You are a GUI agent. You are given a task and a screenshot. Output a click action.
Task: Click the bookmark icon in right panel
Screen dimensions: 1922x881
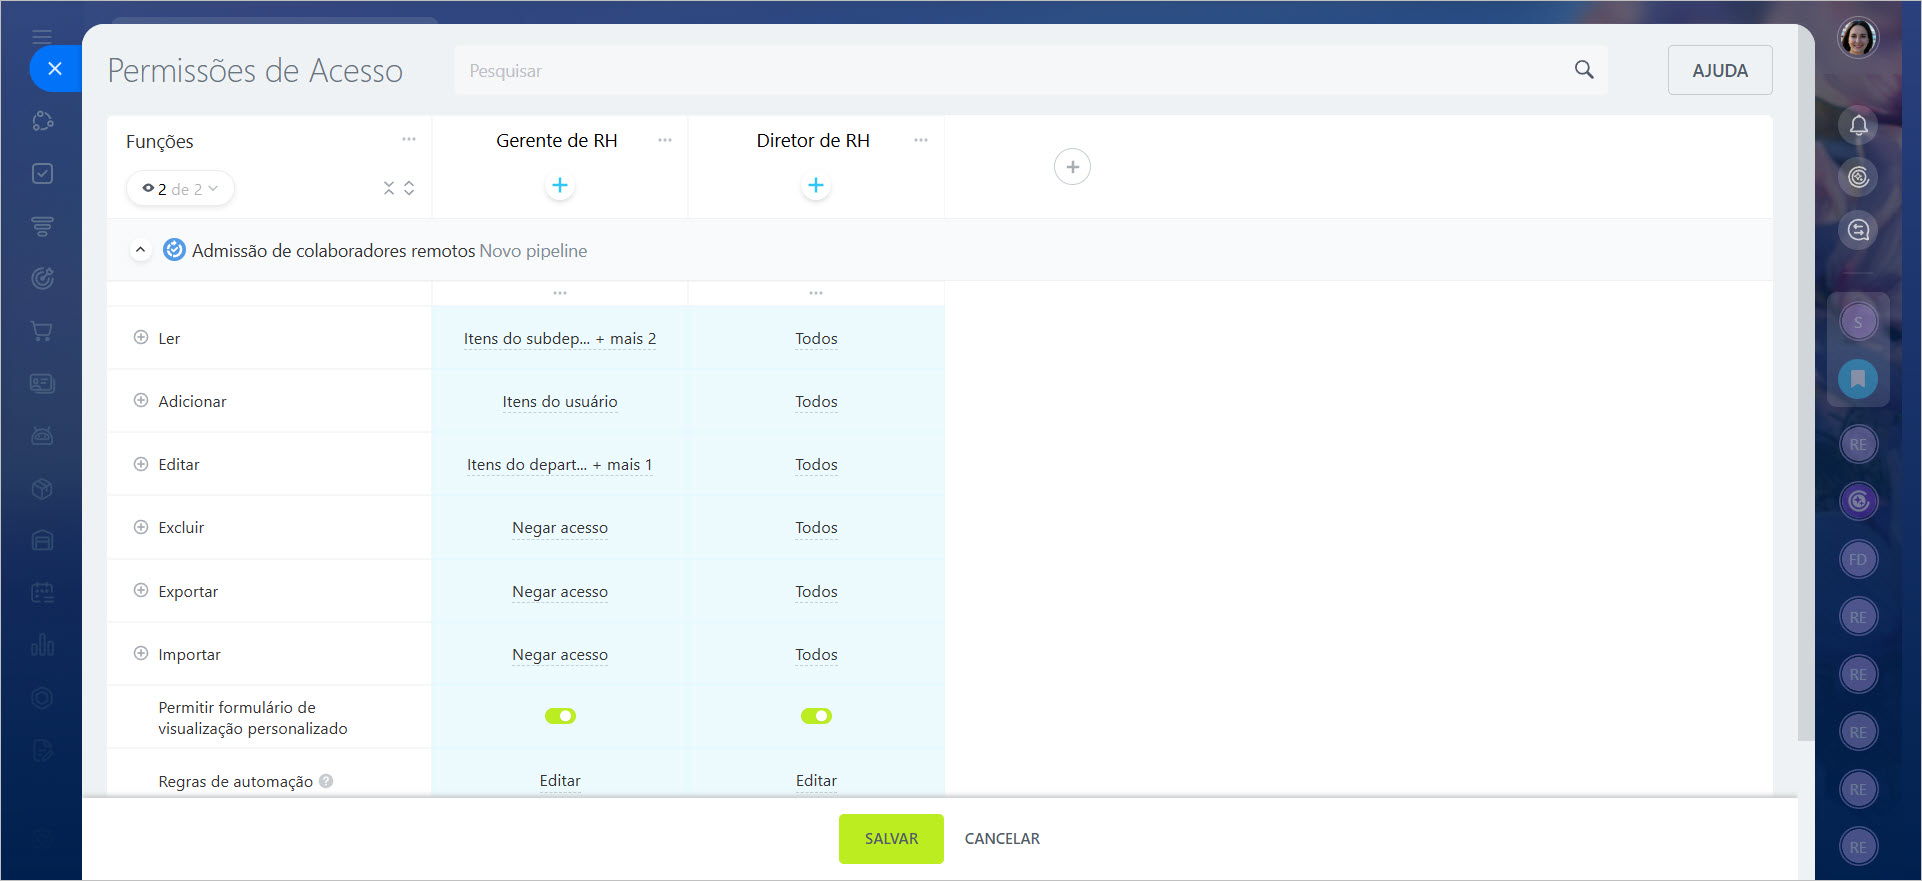pos(1858,379)
